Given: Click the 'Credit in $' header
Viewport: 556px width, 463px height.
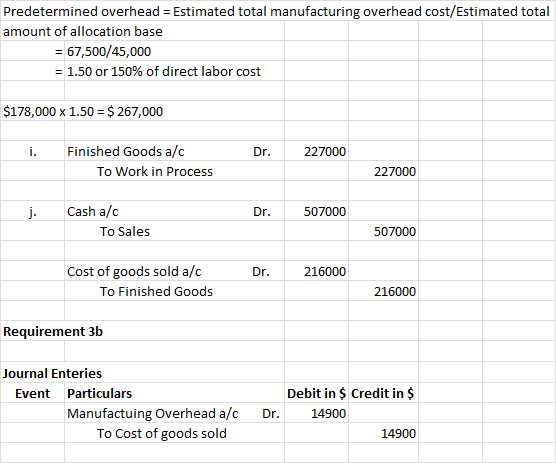Looking at the screenshot, I should tap(383, 394).
